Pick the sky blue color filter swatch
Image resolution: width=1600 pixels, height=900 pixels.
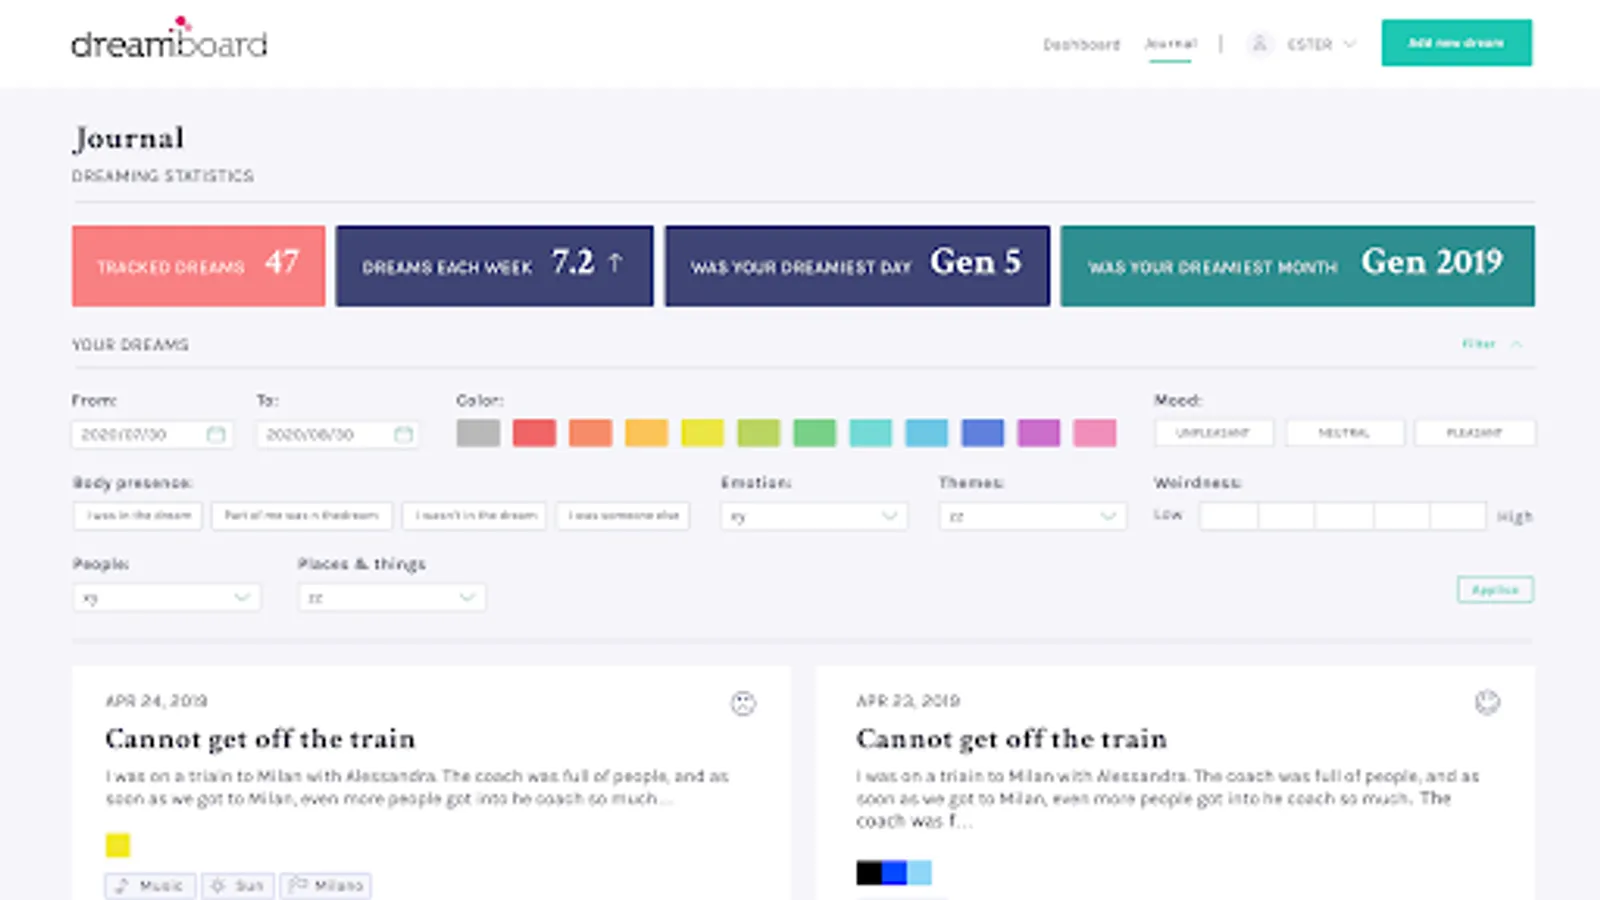click(x=926, y=433)
